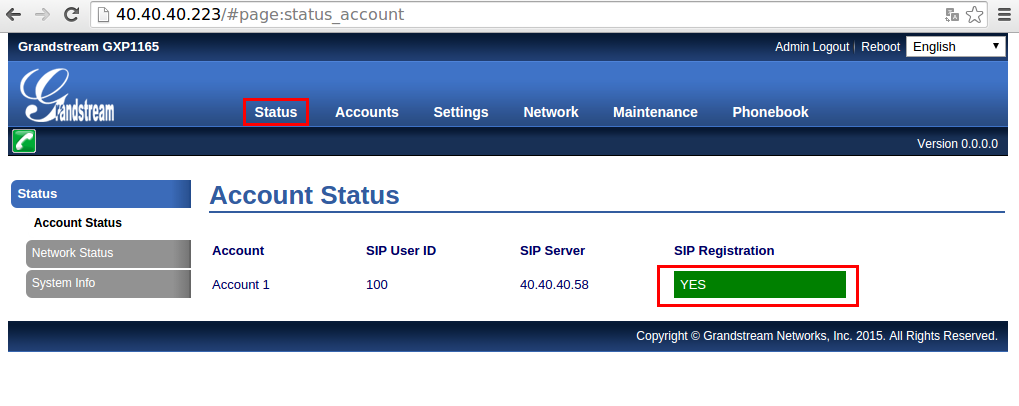Click the SIP Registration column header
1019x406 pixels.
(x=724, y=251)
